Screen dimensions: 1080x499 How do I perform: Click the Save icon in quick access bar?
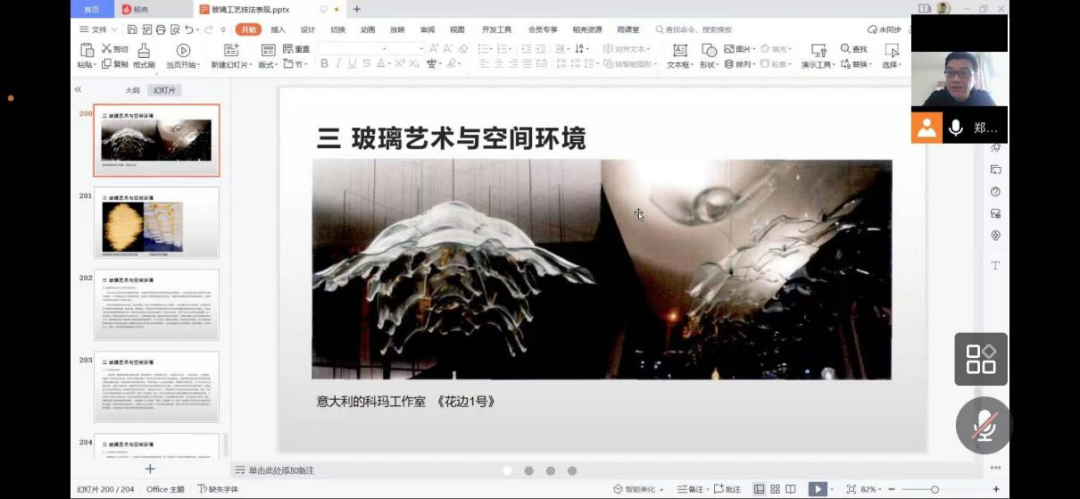click(132, 30)
